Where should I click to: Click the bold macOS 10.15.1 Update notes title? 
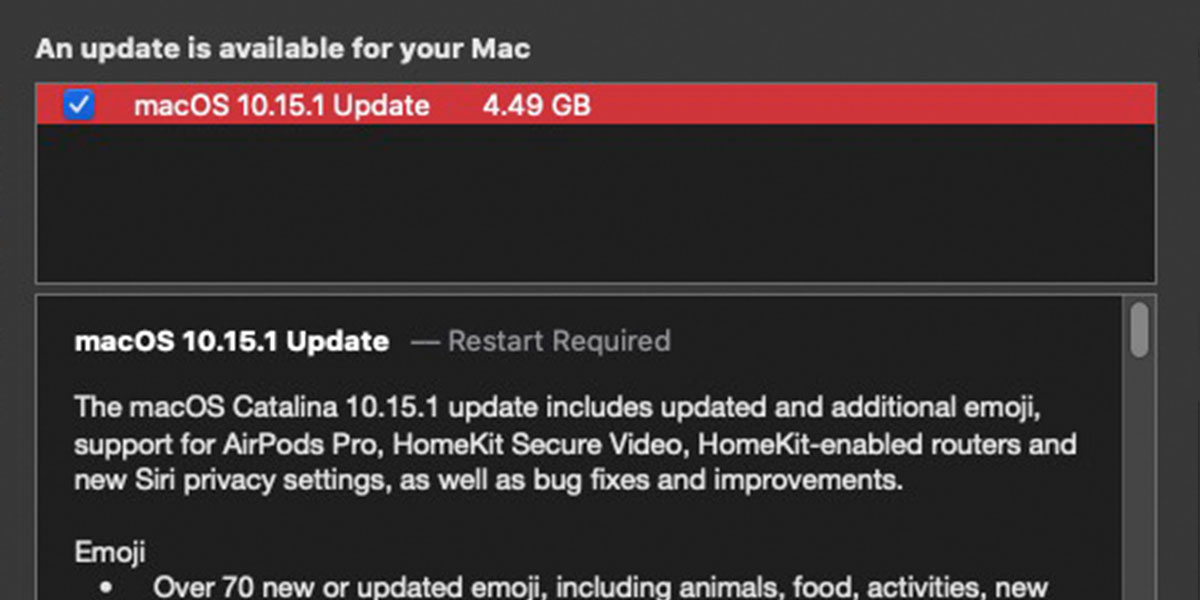tap(232, 341)
